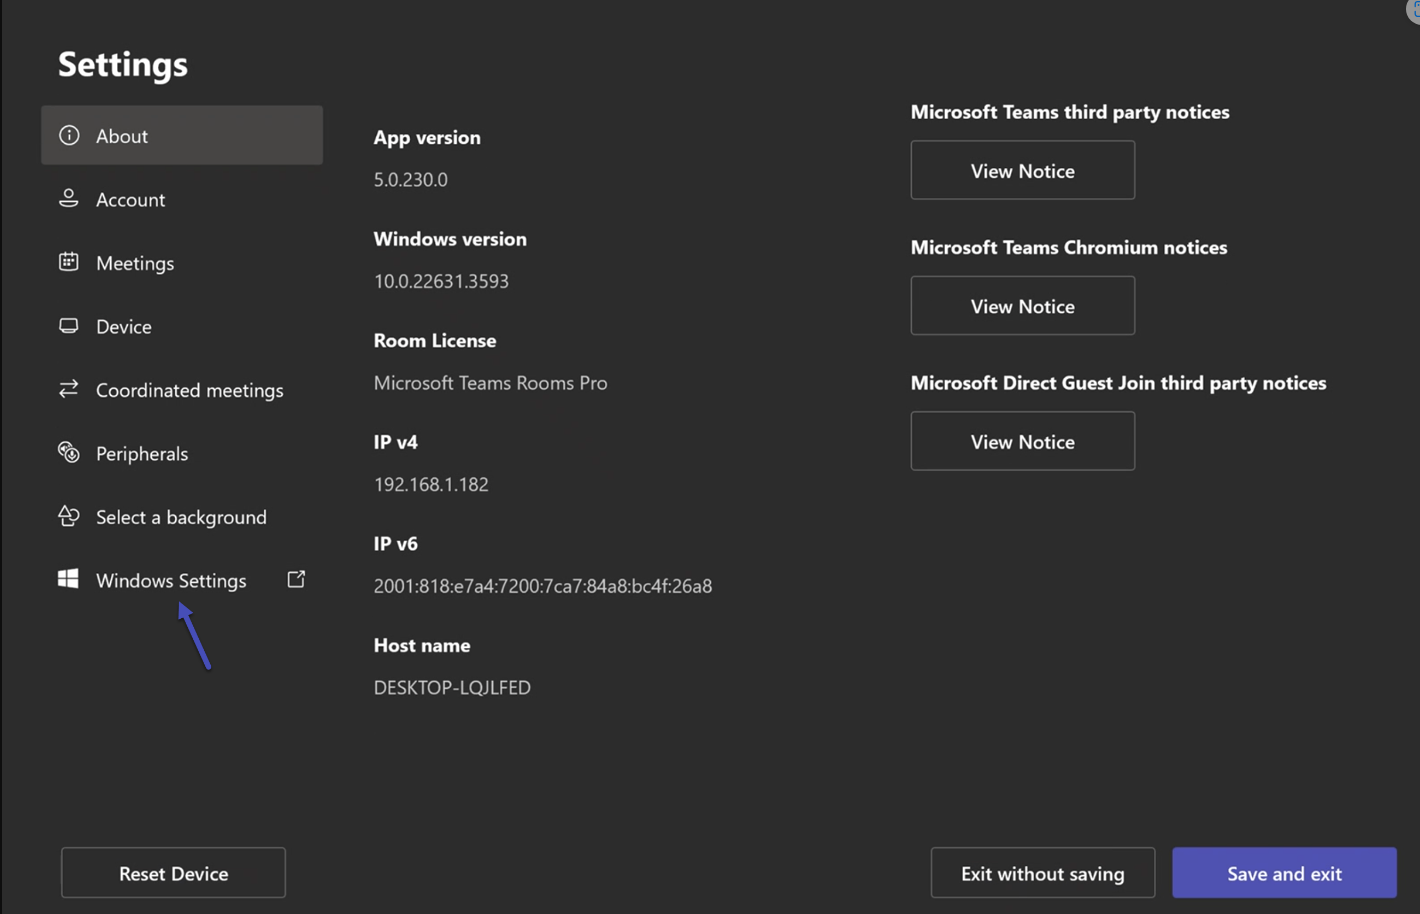Screen dimensions: 1420x914
Task: Click the Account person icon
Action: click(x=69, y=198)
